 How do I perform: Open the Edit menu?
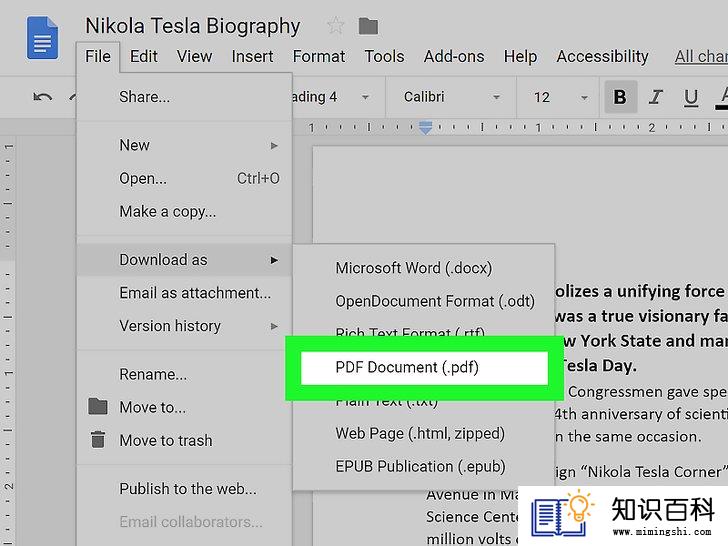143,57
